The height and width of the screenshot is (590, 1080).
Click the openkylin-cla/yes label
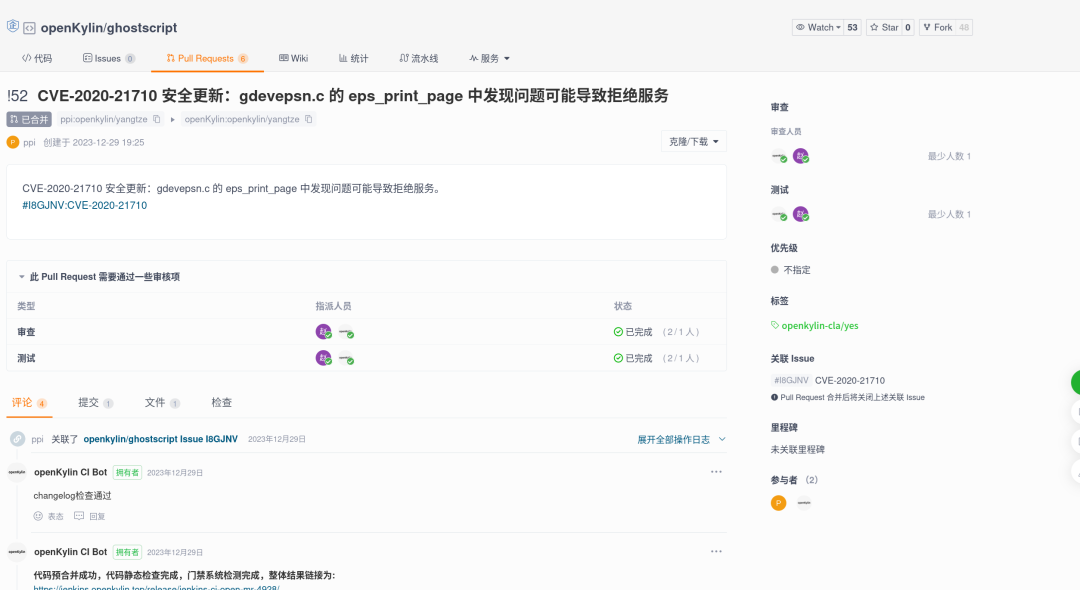tap(819, 325)
